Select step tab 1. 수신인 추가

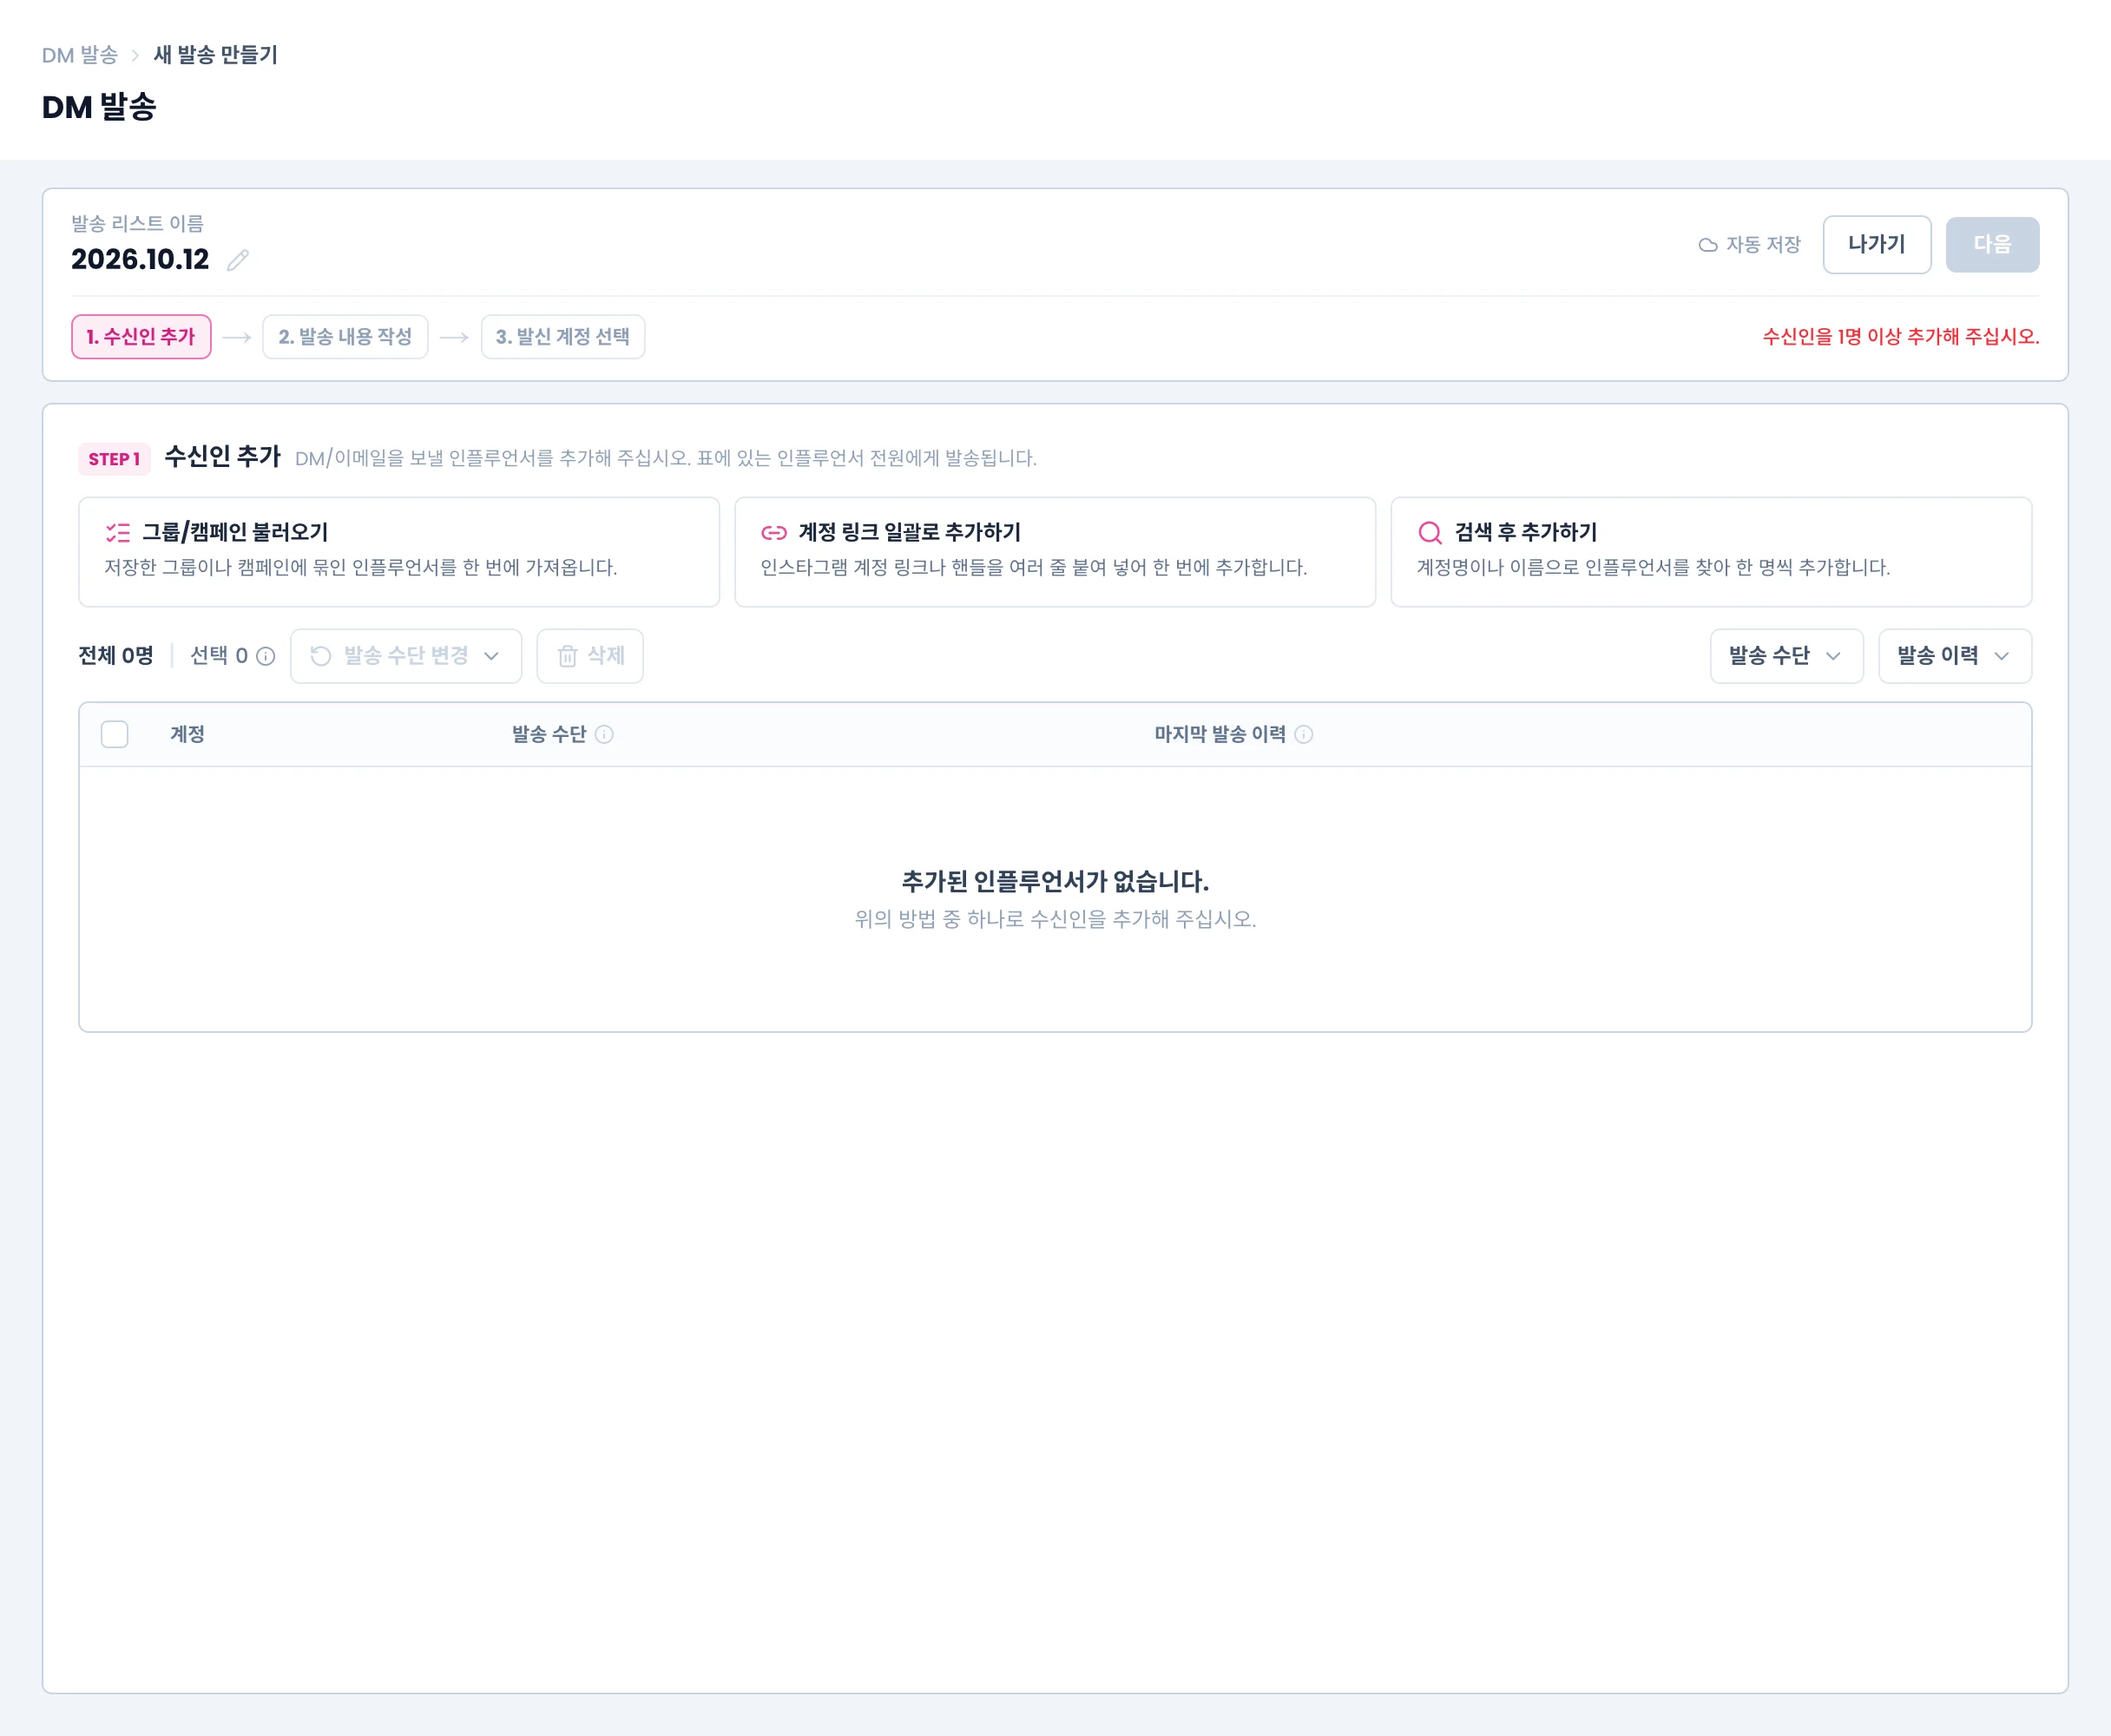(x=141, y=337)
